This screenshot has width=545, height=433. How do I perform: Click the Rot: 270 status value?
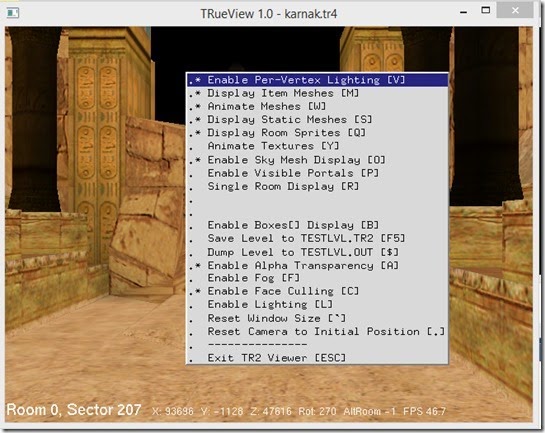(x=317, y=412)
